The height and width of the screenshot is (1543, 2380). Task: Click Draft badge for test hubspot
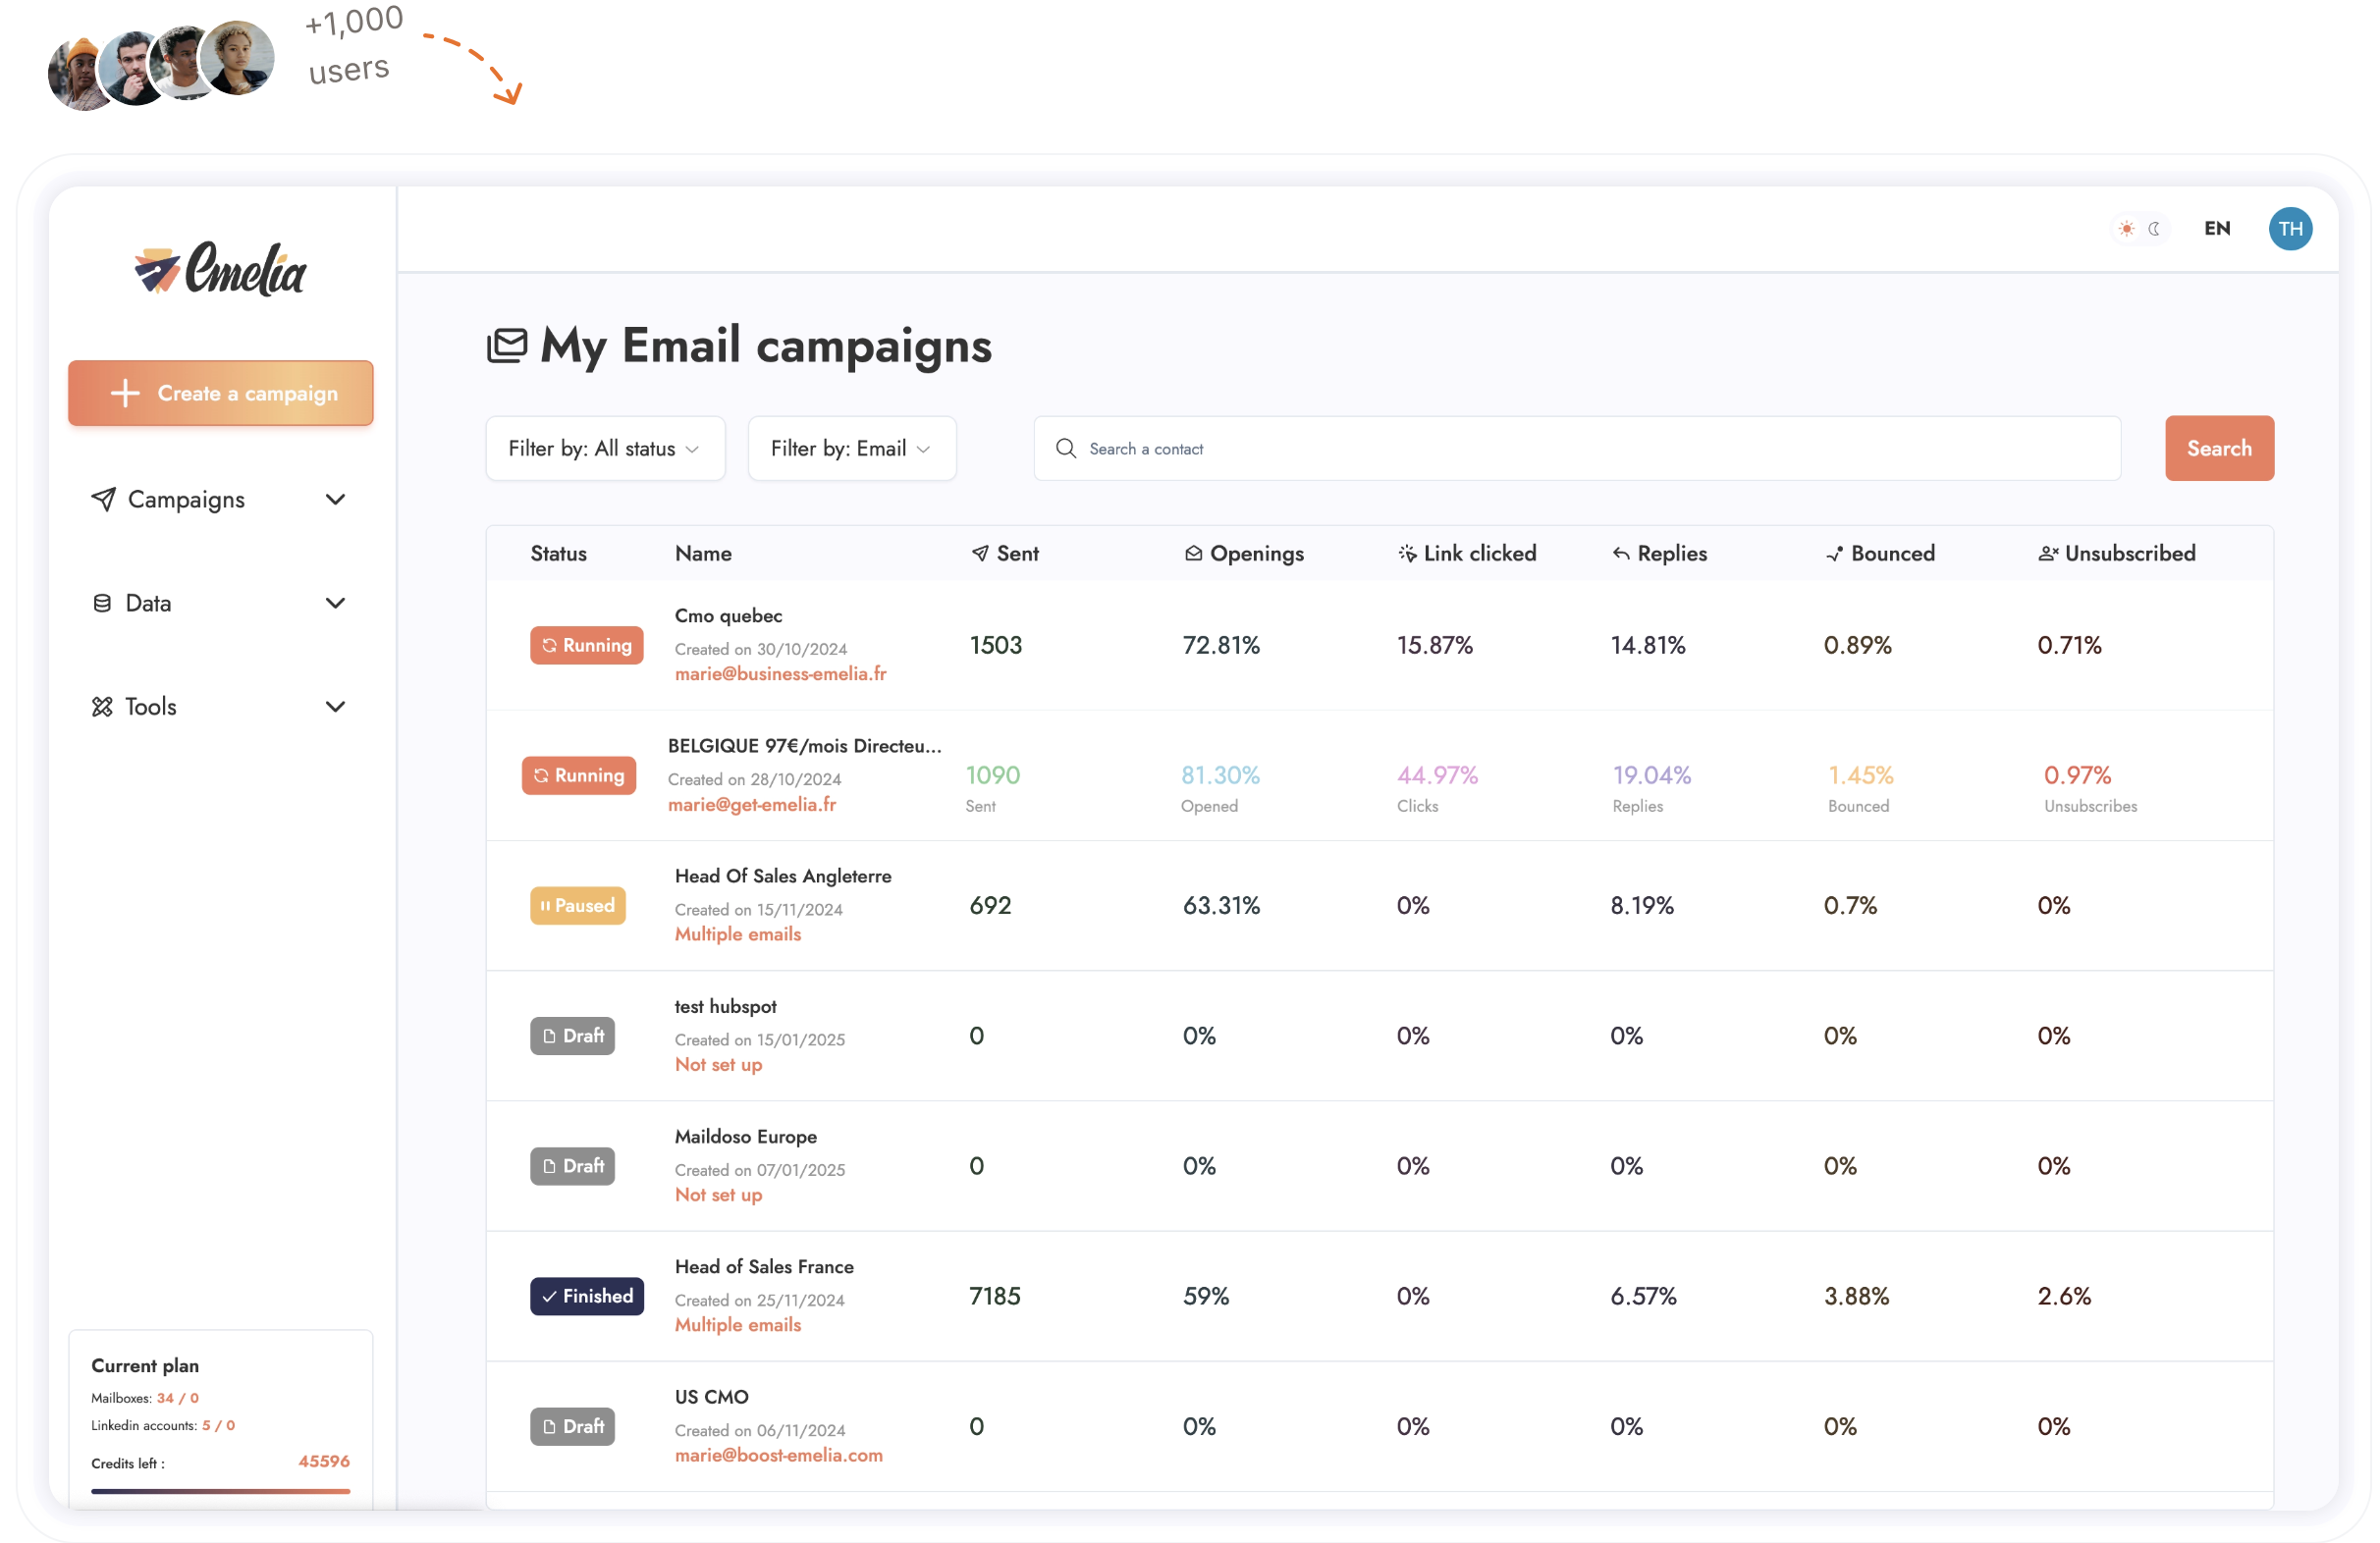point(572,1036)
